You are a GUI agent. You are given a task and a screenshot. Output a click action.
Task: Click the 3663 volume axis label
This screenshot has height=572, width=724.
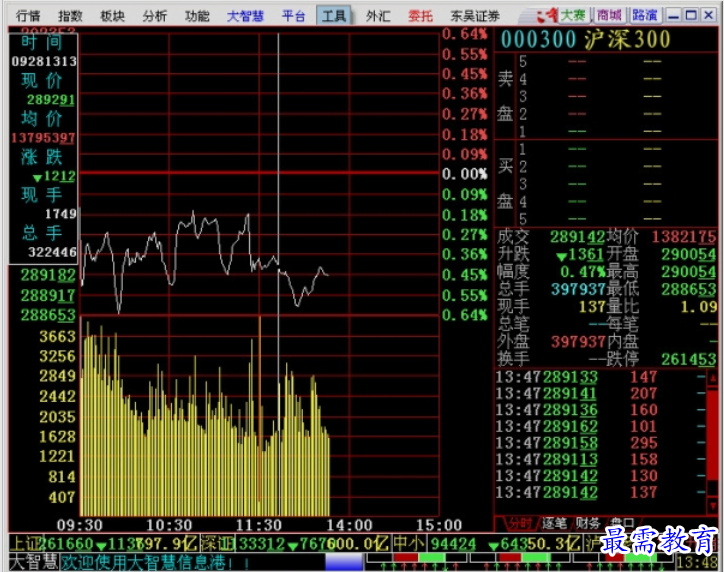click(57, 336)
